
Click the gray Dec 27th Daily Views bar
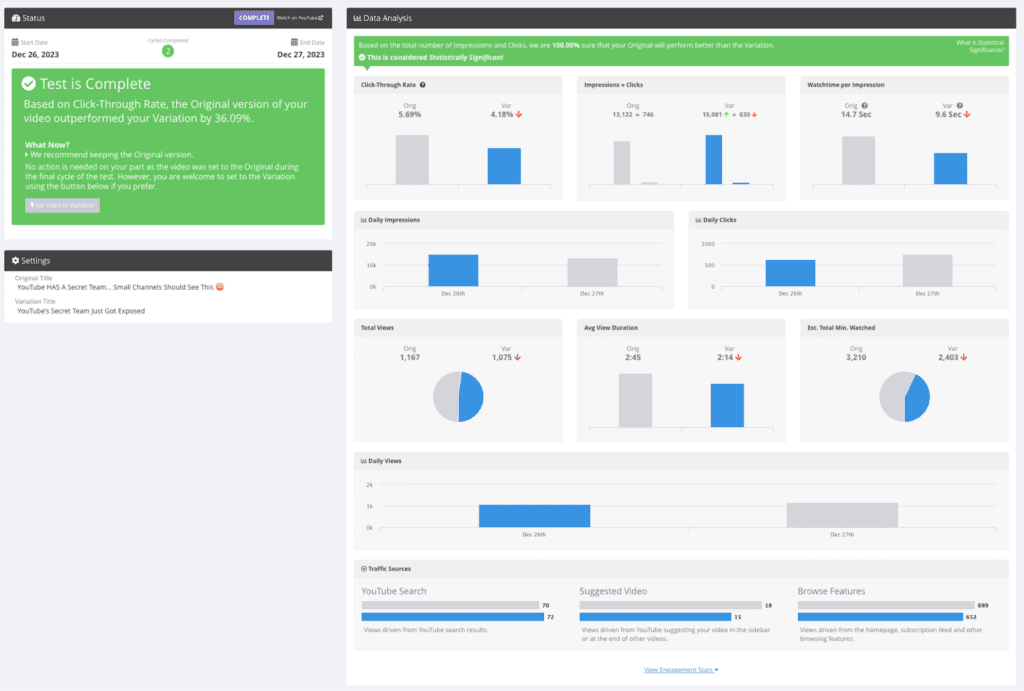842,515
